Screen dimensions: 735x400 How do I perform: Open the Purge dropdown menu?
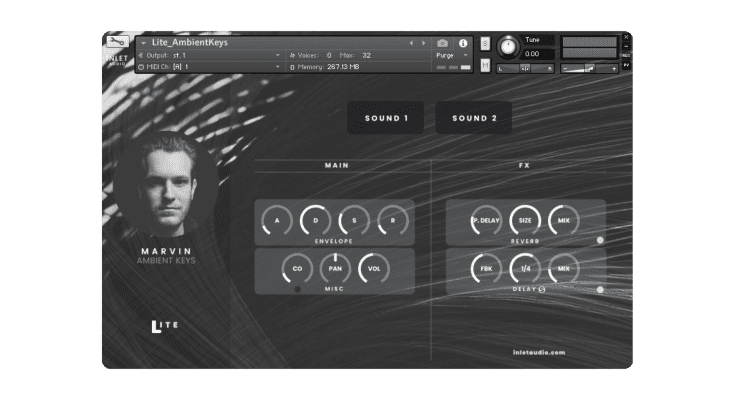(x=449, y=56)
